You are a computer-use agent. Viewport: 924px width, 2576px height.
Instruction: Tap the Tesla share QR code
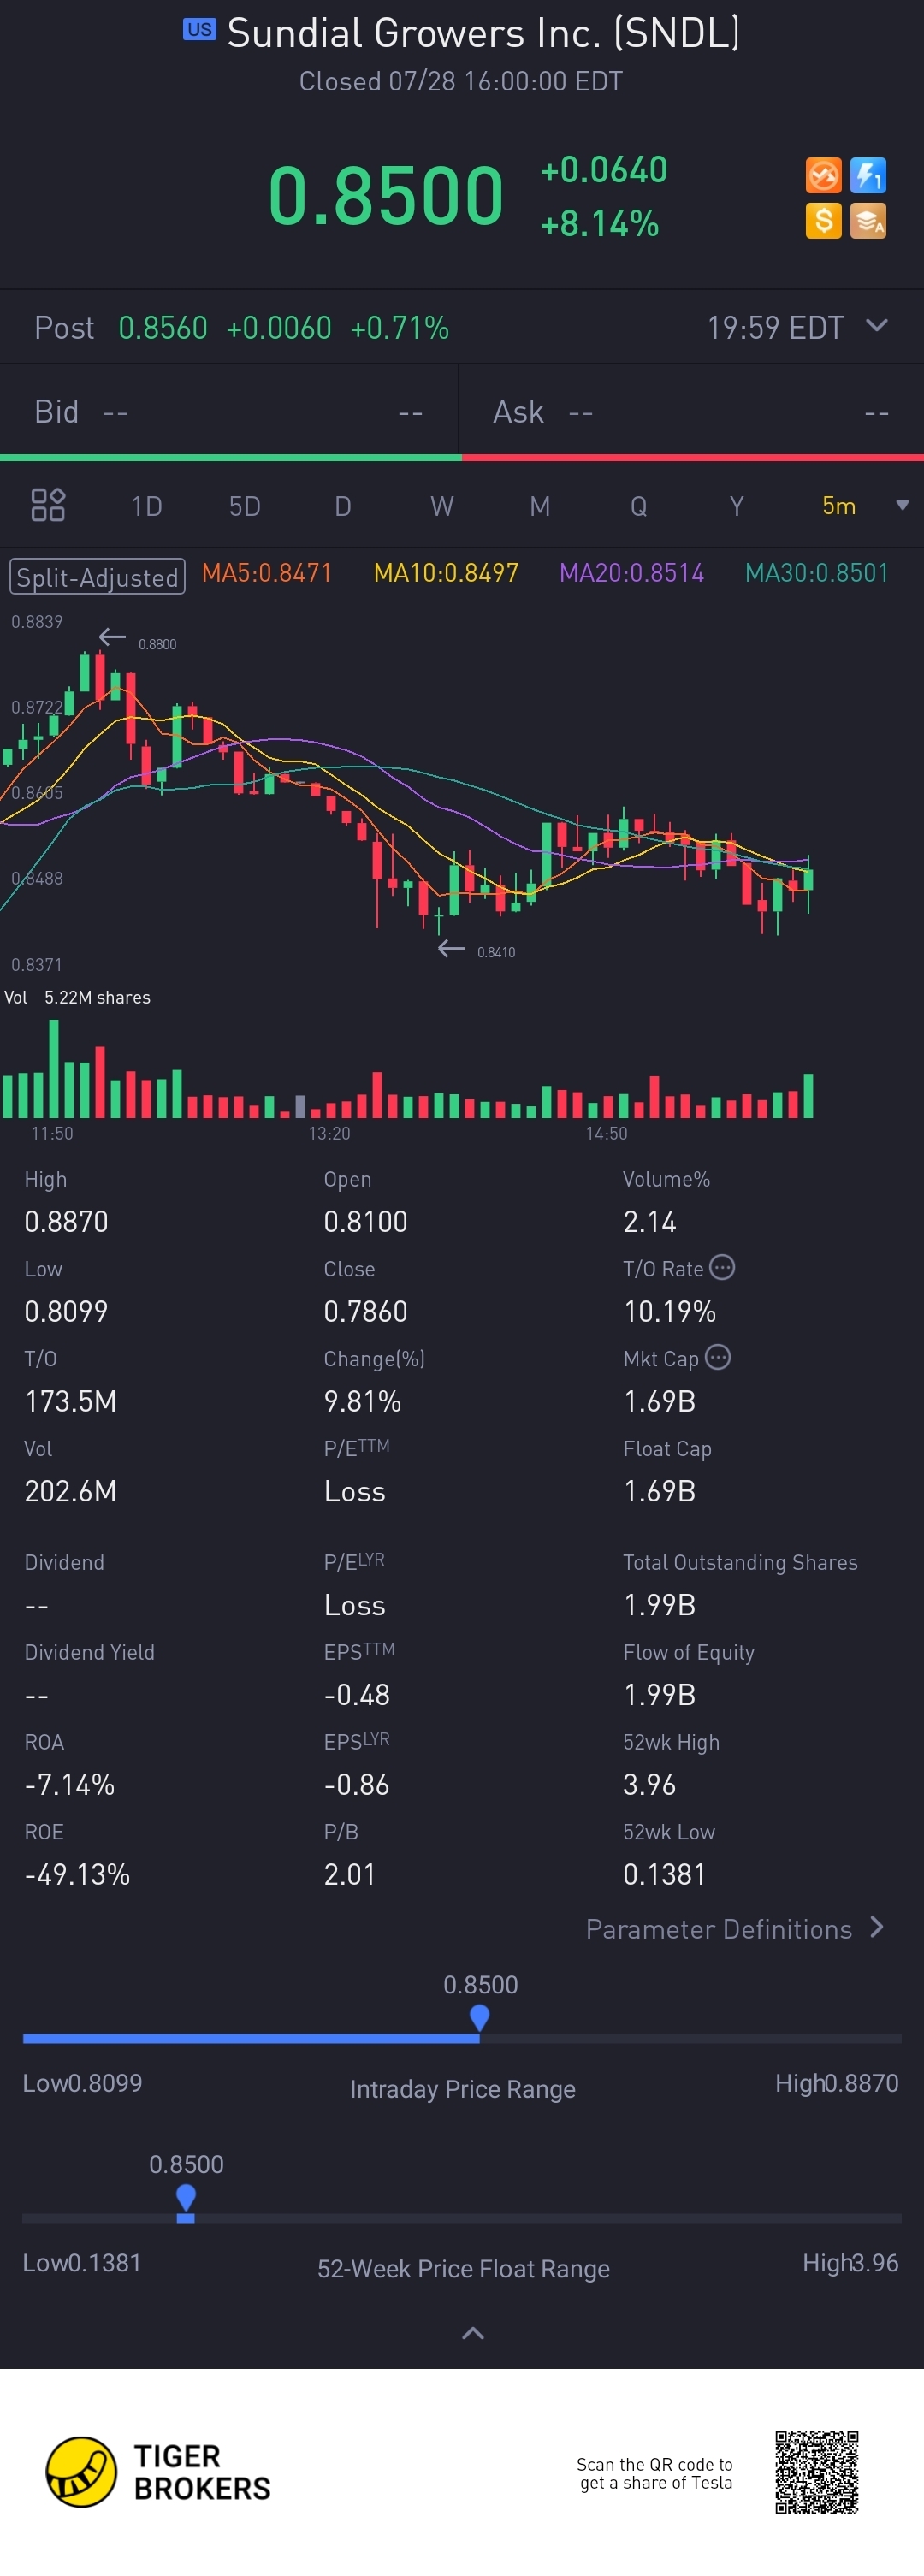(x=816, y=2472)
